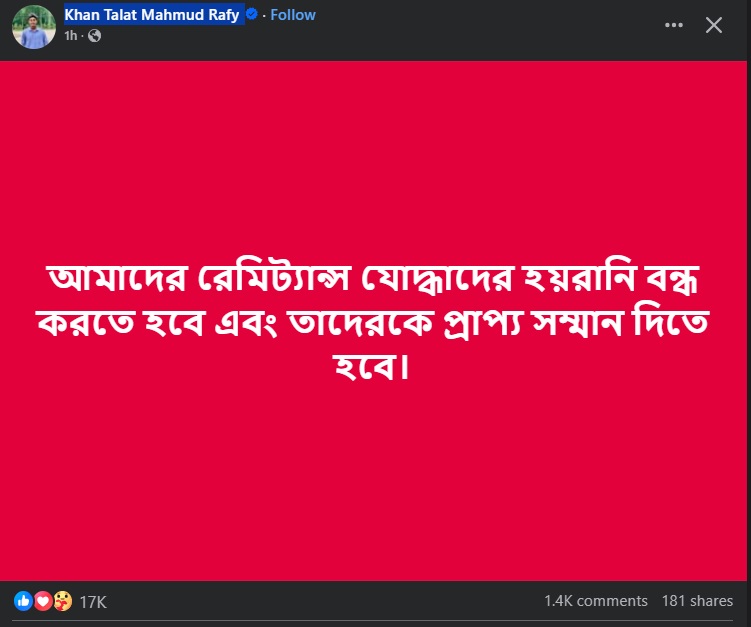Open Khan Talat Mahmud Rafy's profile picture
This screenshot has height=627, width=751.
click(x=34, y=27)
